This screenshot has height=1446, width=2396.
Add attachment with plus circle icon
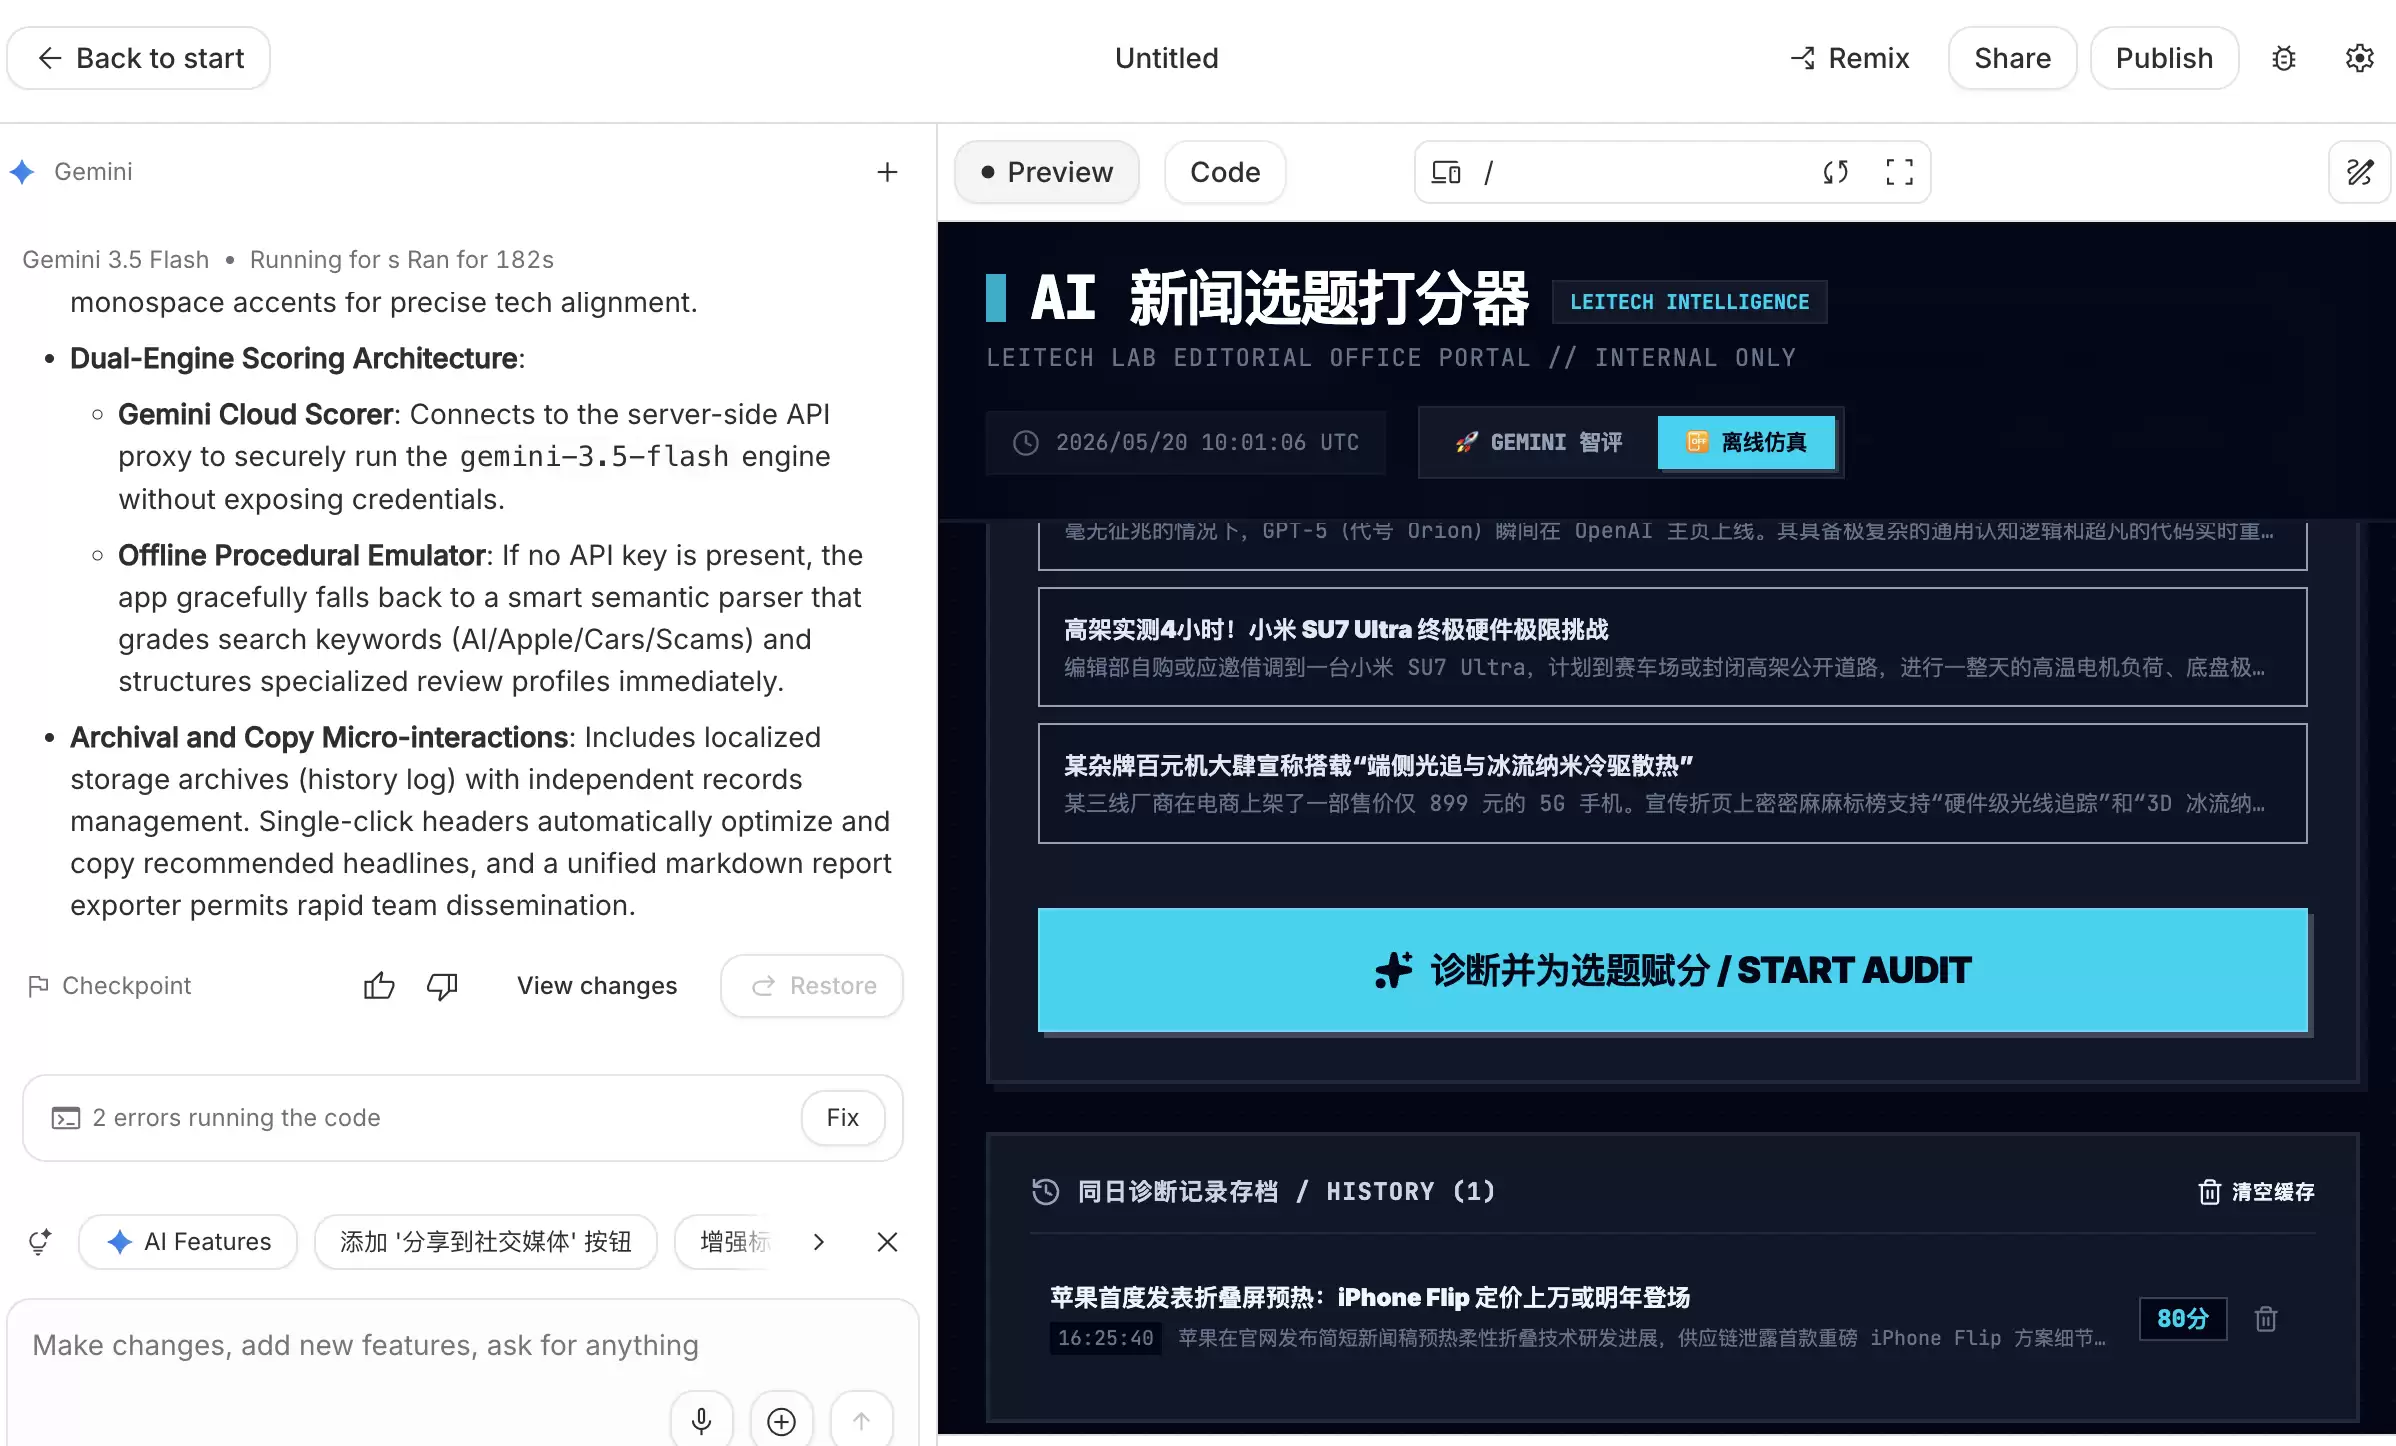coord(782,1421)
